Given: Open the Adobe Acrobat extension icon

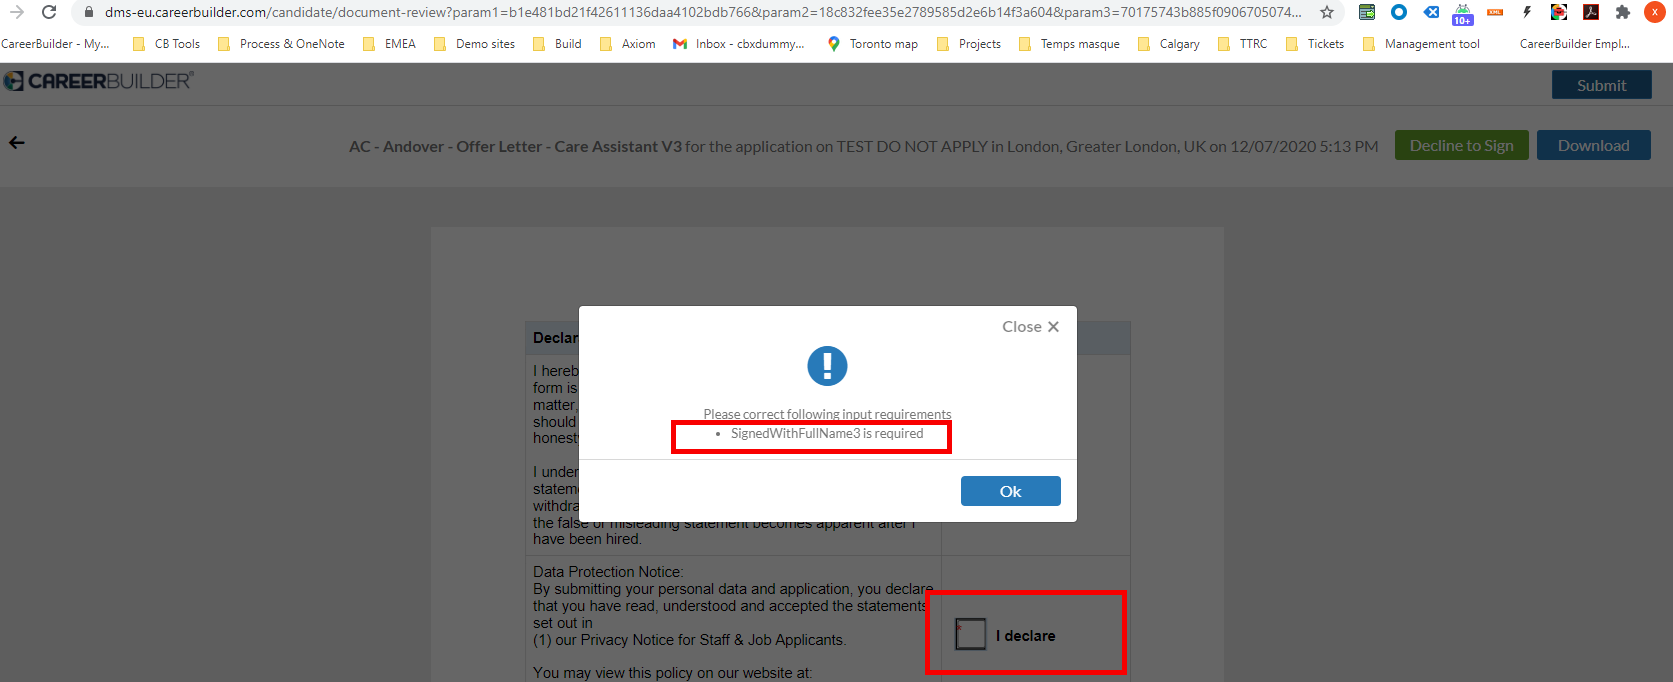Looking at the screenshot, I should point(1591,12).
